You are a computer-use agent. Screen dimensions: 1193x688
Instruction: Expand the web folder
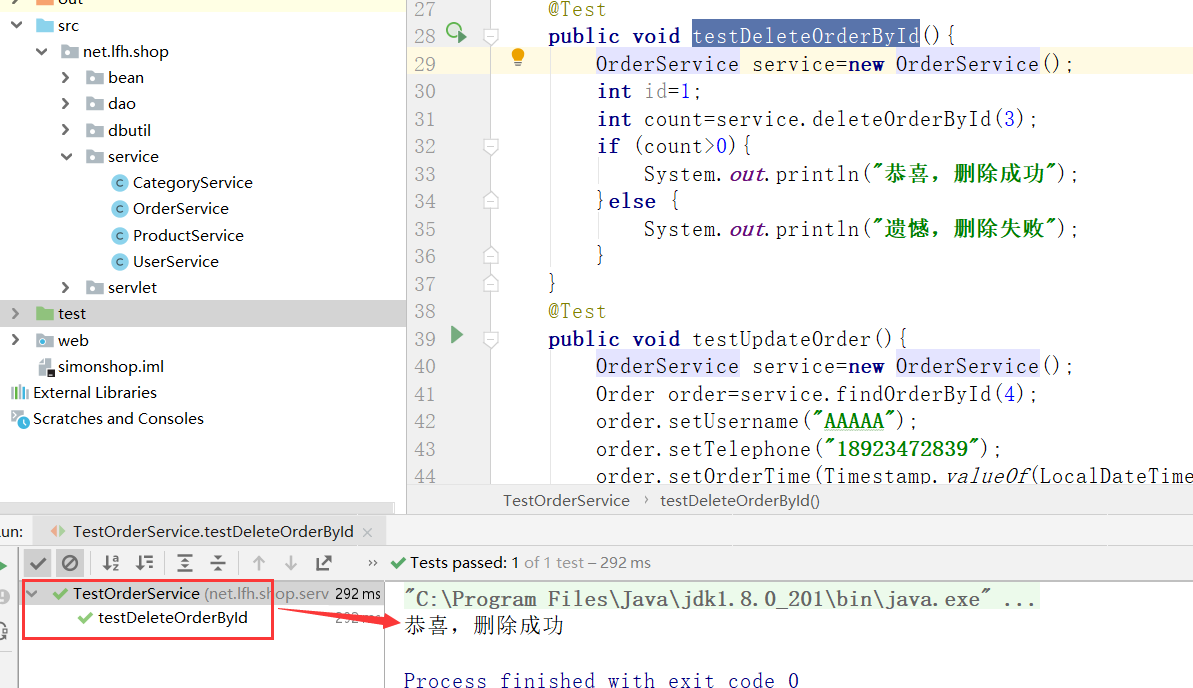click(x=15, y=340)
